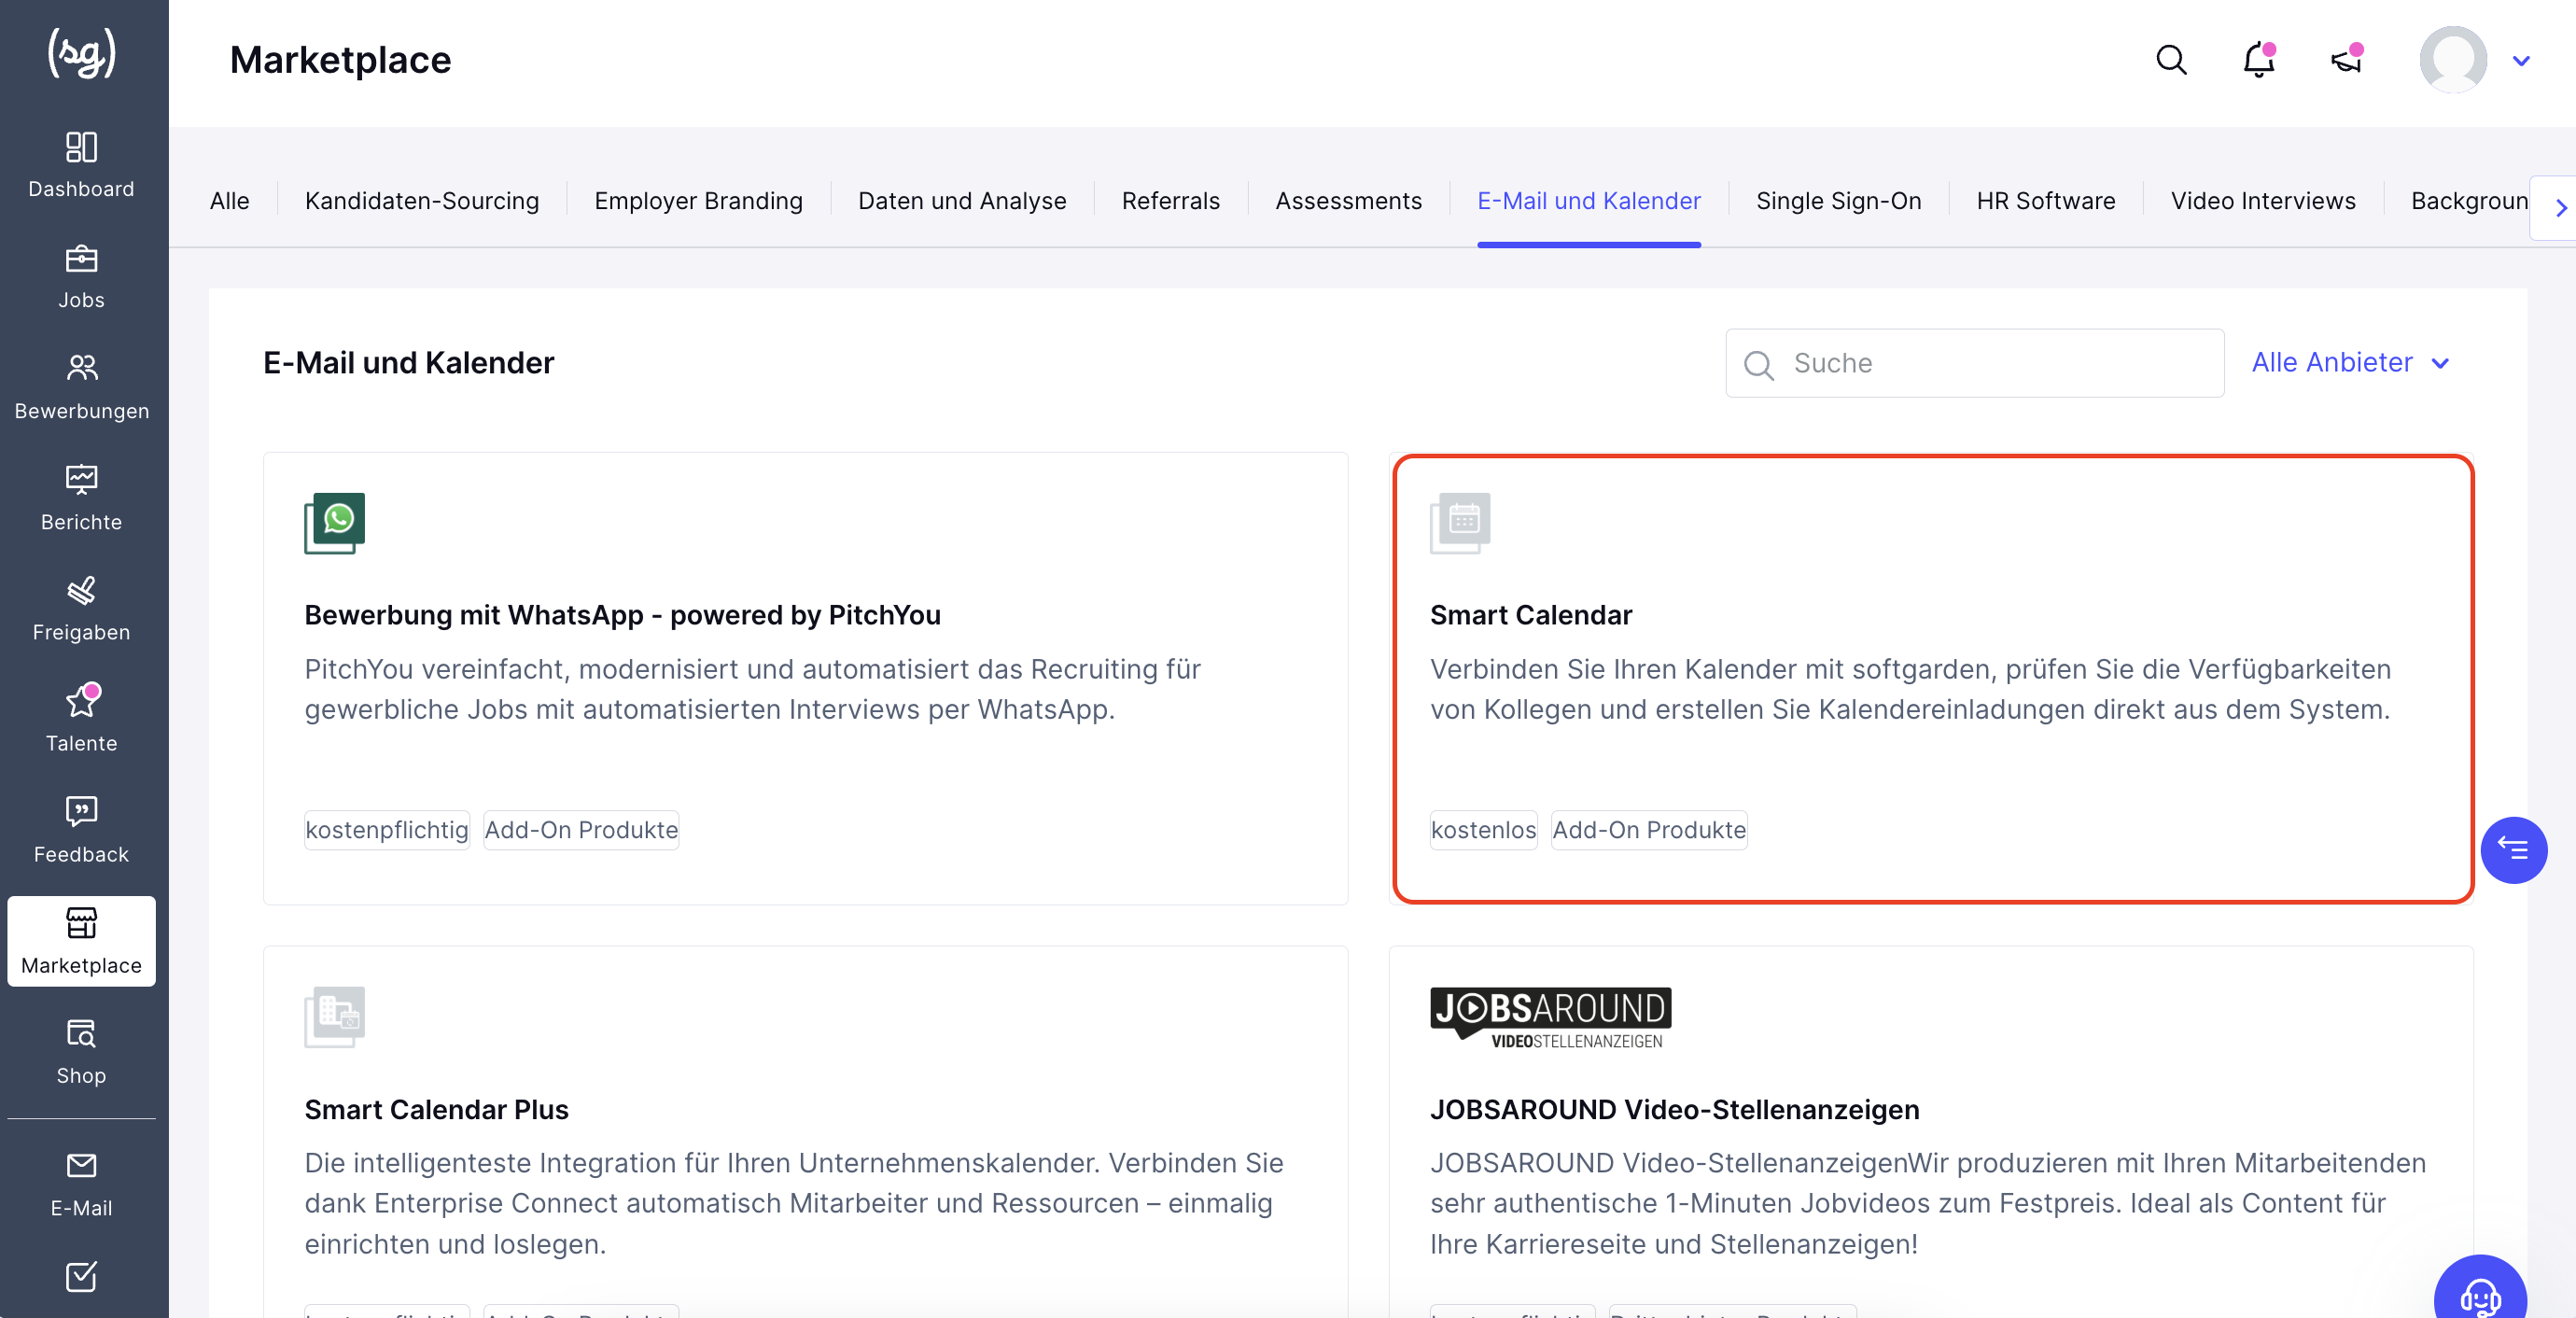2576x1318 pixels.
Task: Click the user avatar picture
Action: click(x=2453, y=60)
